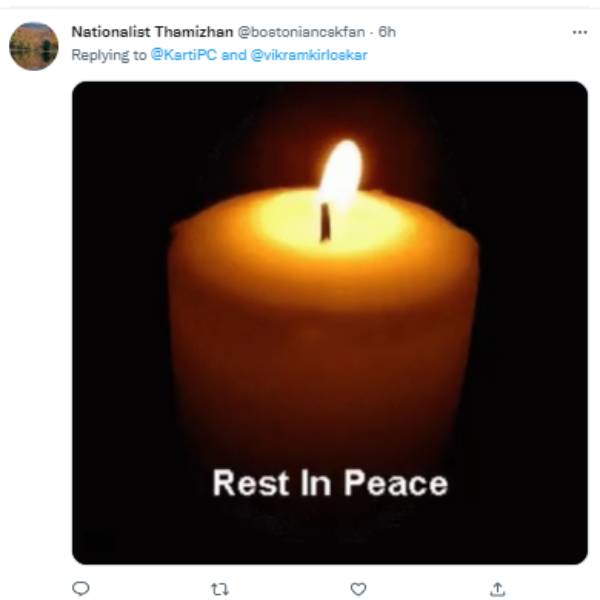Viewport: 600px width, 600px height.
Task: Click the orange wax candle body
Action: tap(323, 344)
